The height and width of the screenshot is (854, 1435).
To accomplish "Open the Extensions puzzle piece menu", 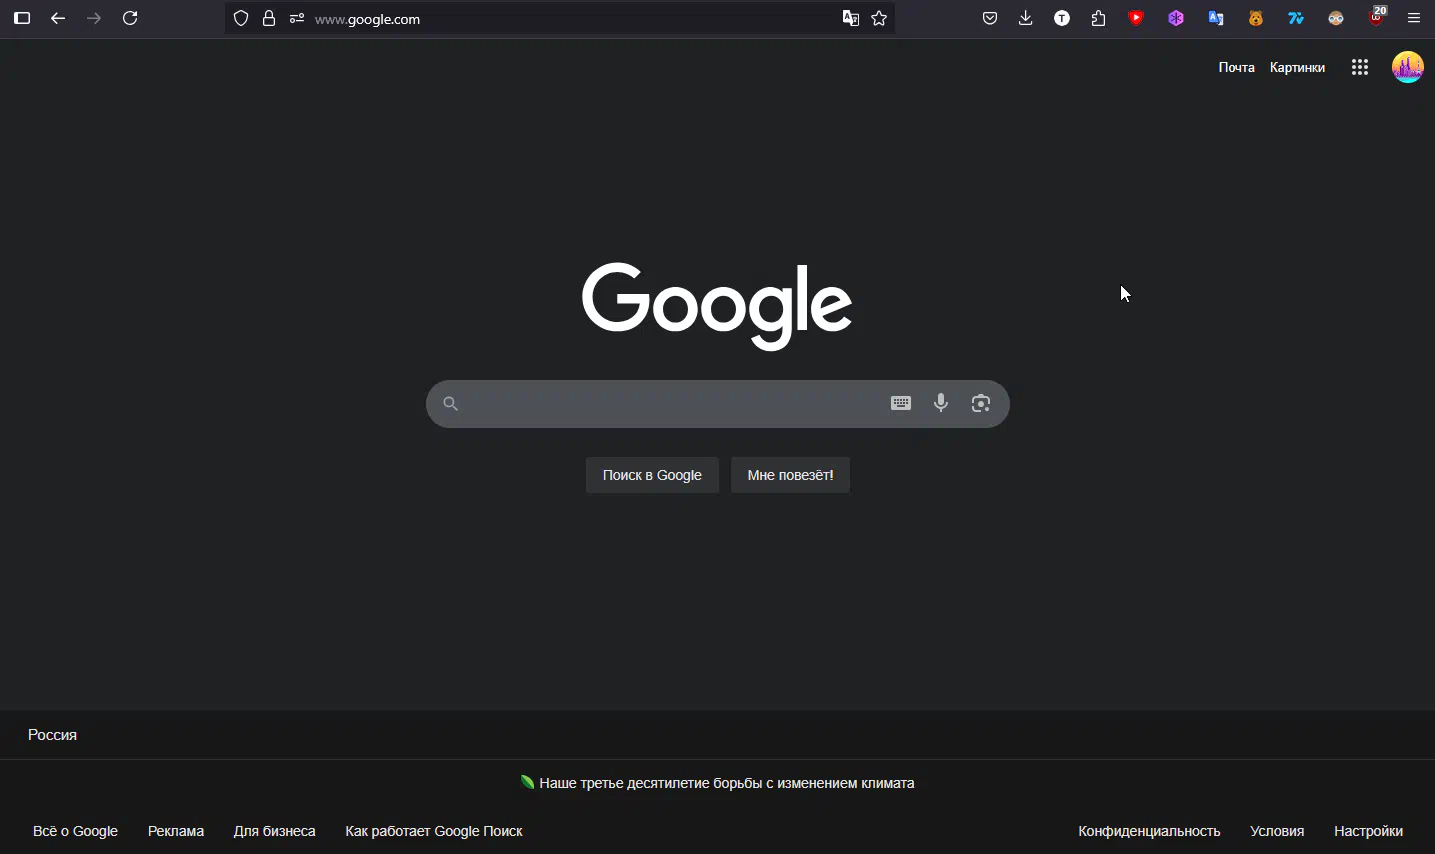I will pos(1098,18).
